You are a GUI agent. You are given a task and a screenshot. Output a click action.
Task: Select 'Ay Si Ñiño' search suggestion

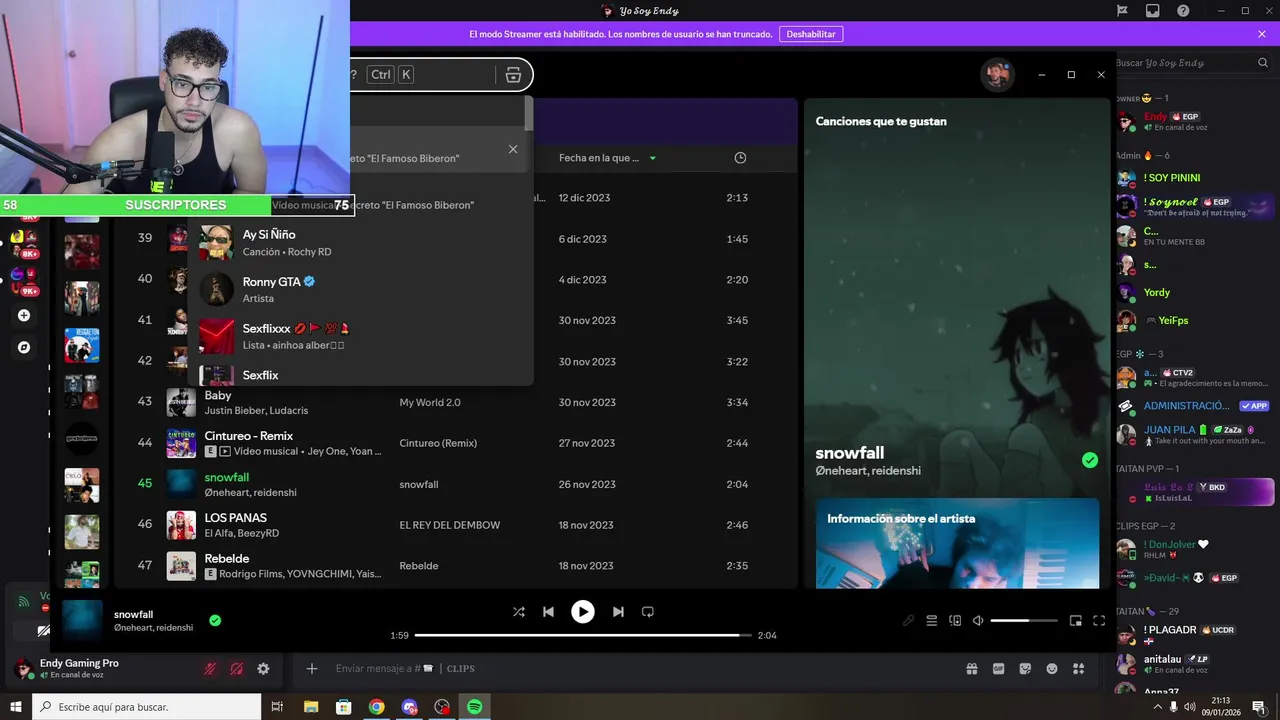click(x=360, y=242)
